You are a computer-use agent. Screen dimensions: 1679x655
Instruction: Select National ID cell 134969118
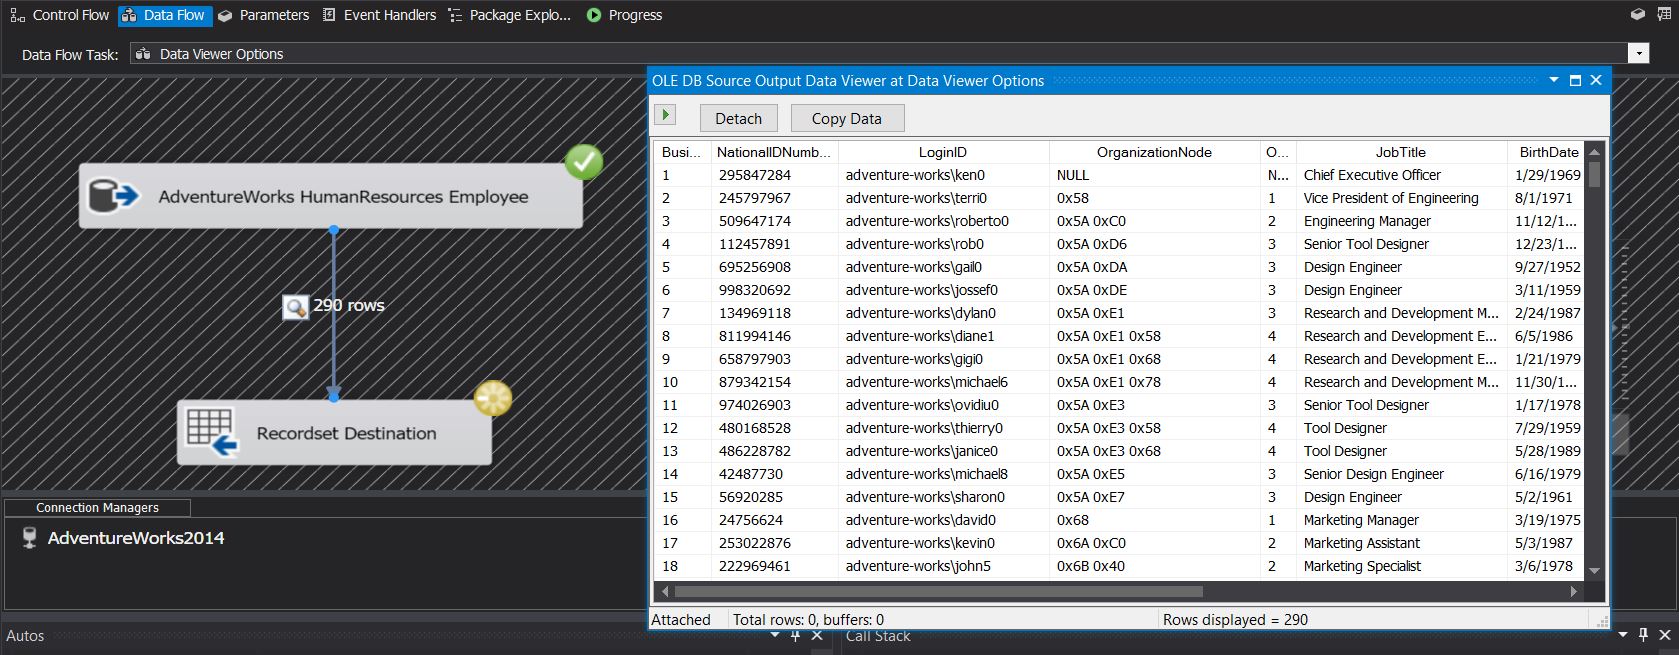774,313
